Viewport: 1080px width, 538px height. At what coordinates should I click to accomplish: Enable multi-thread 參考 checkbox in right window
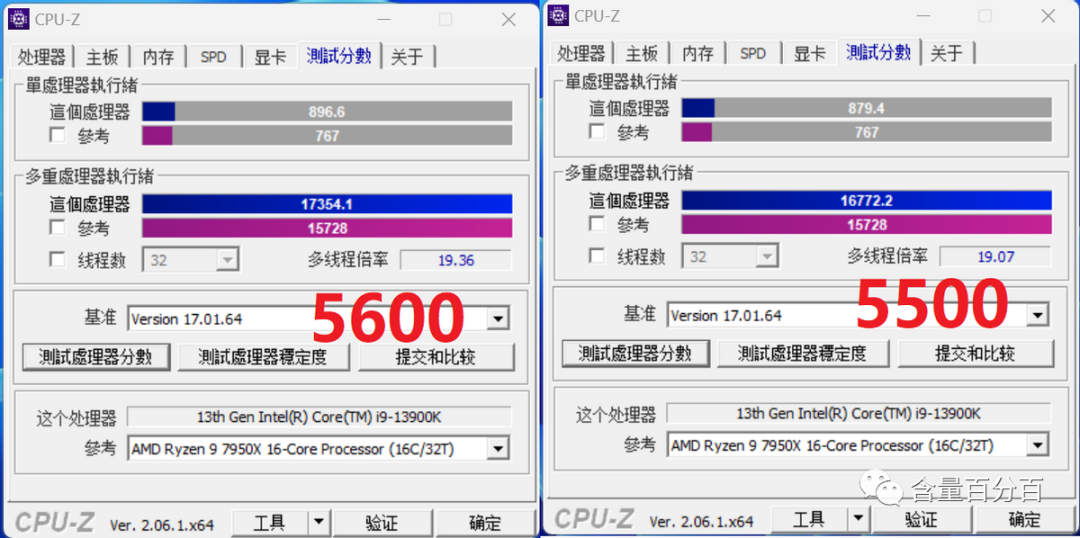coord(597,223)
